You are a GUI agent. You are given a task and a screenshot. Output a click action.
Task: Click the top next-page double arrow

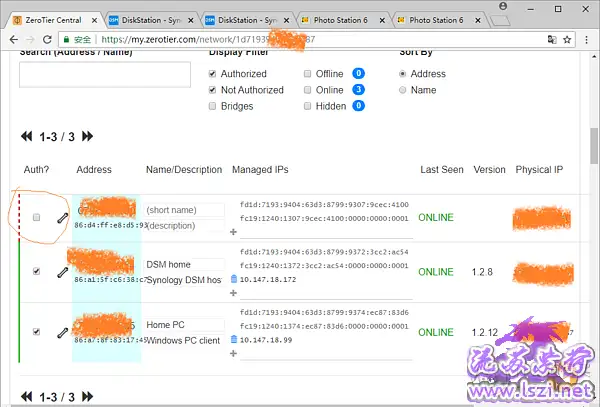click(87, 136)
